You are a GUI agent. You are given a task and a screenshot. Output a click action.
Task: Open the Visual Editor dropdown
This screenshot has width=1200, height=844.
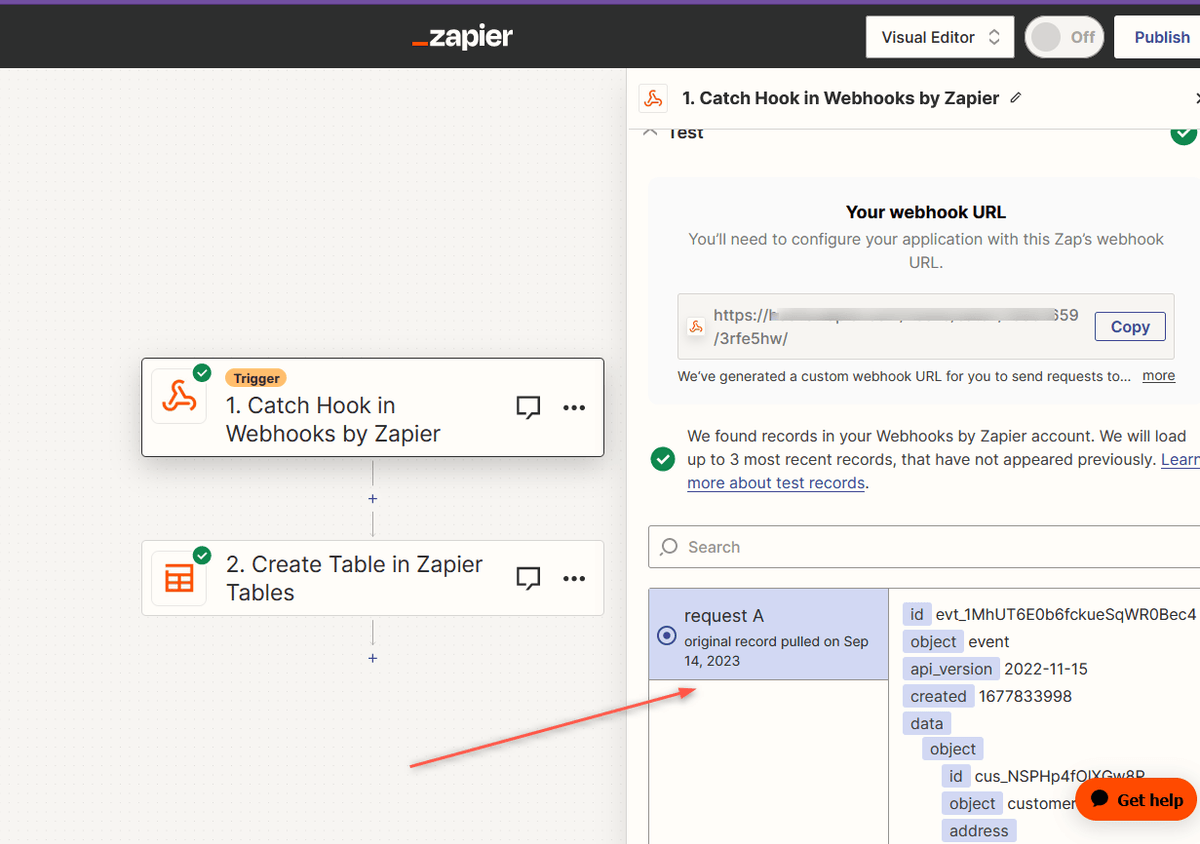(x=939, y=36)
